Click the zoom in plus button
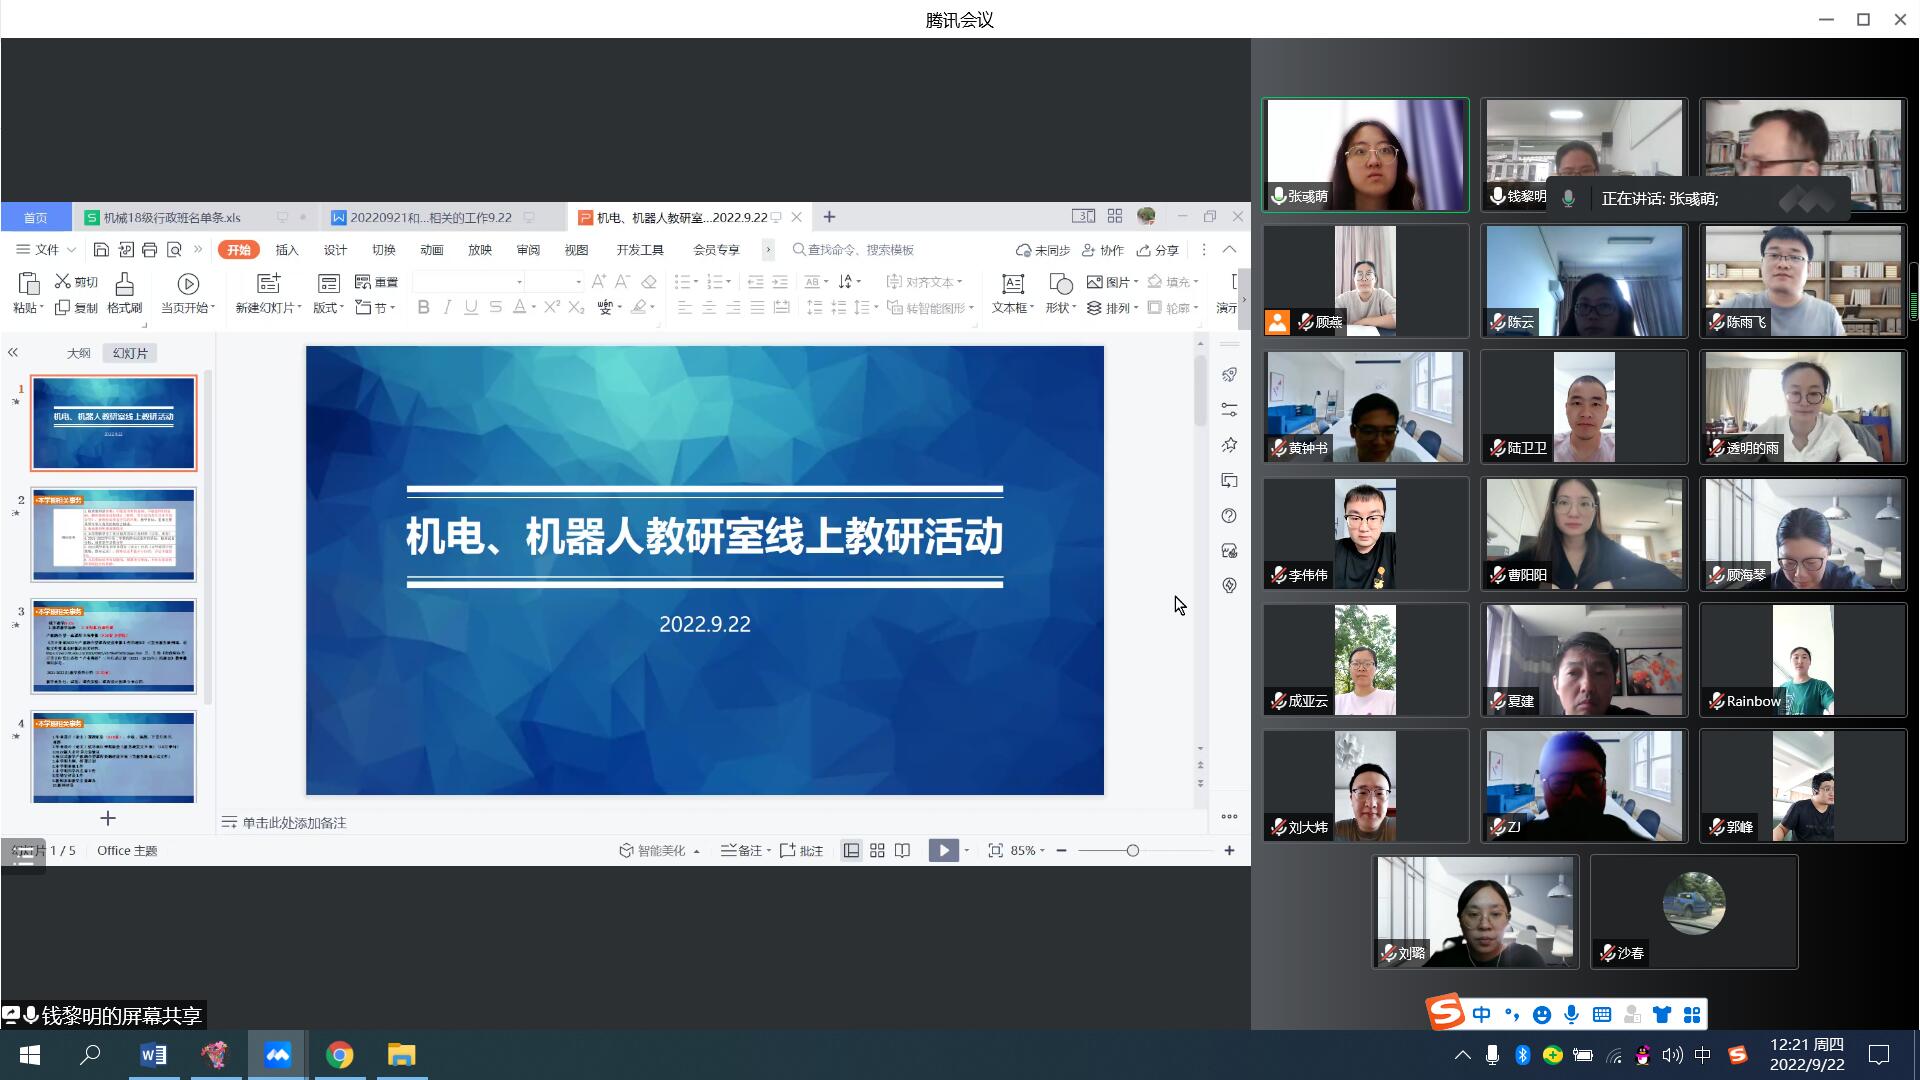The height and width of the screenshot is (1080, 1920). 1229,851
